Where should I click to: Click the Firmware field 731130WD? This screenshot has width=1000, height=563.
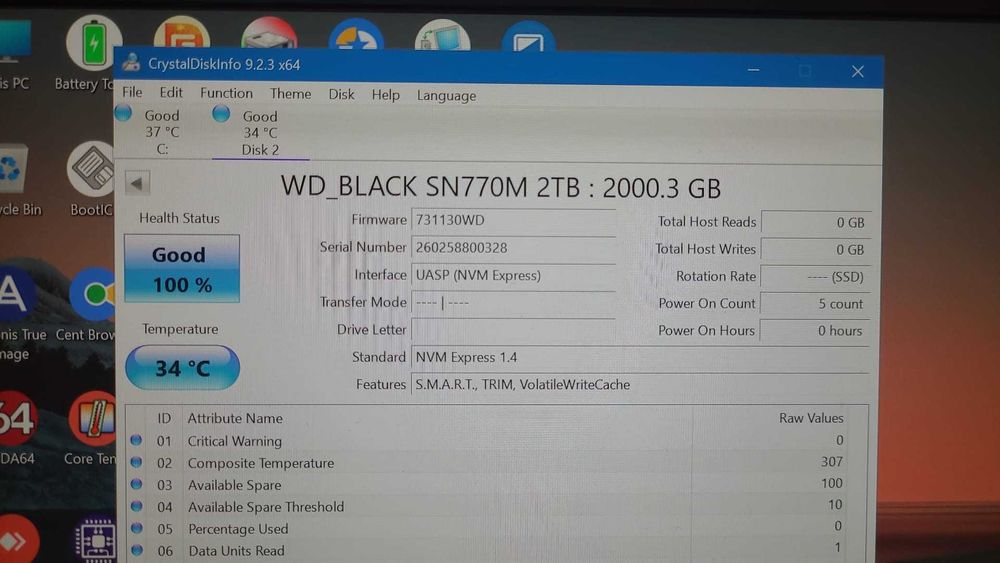click(x=513, y=221)
